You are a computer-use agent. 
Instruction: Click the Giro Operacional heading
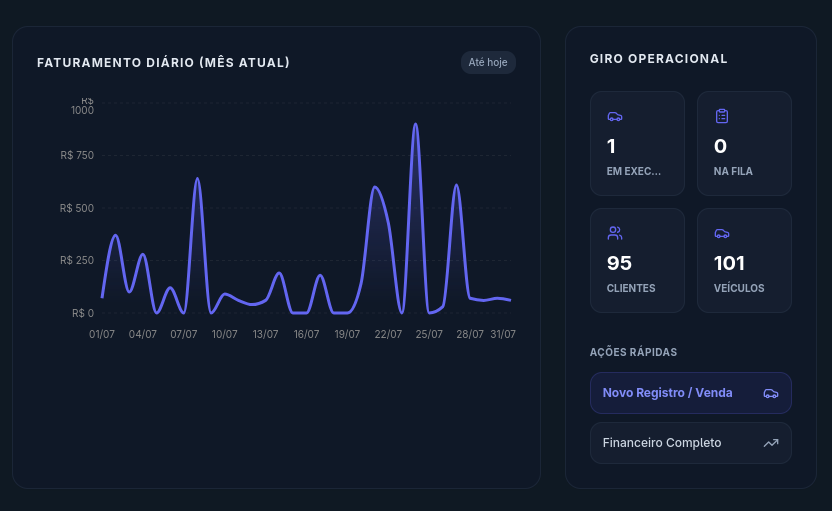pyautogui.click(x=658, y=59)
